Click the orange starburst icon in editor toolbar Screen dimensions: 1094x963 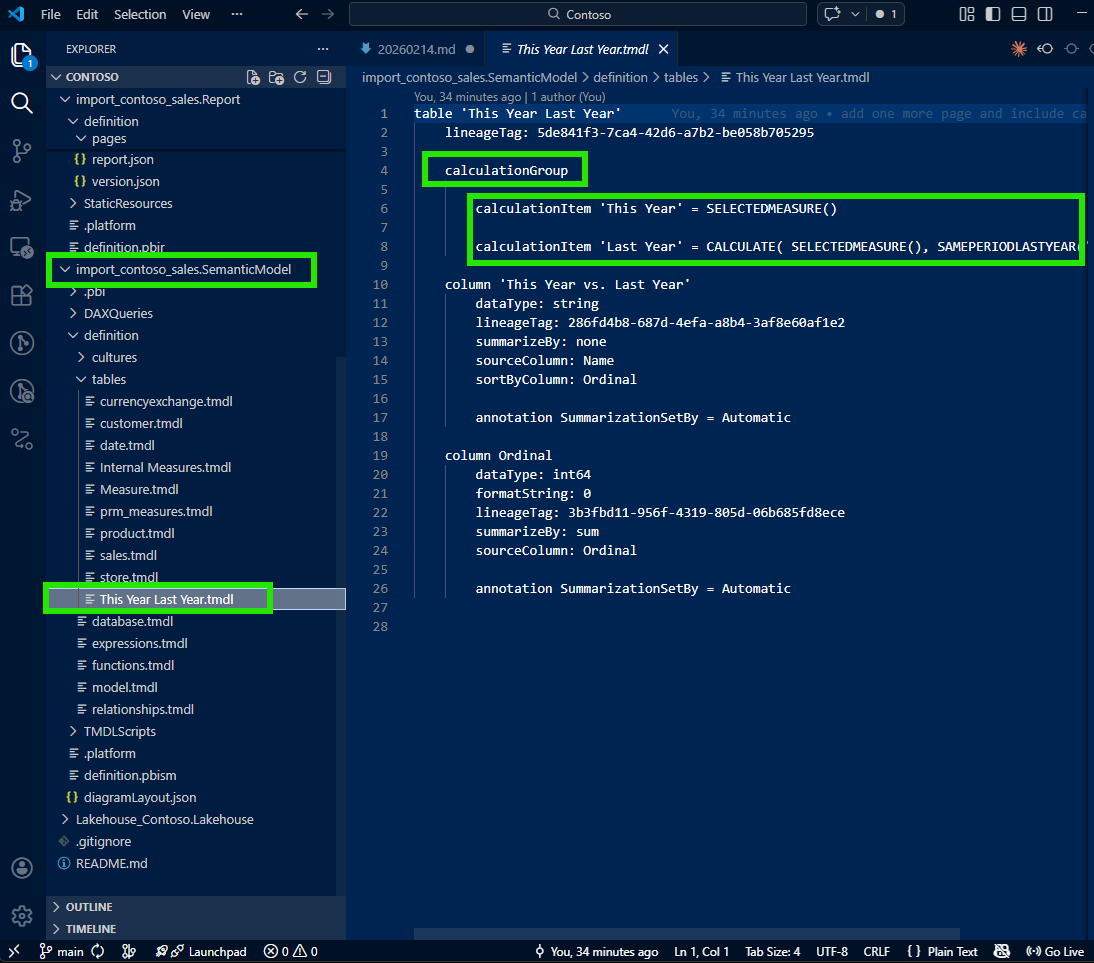point(1019,49)
